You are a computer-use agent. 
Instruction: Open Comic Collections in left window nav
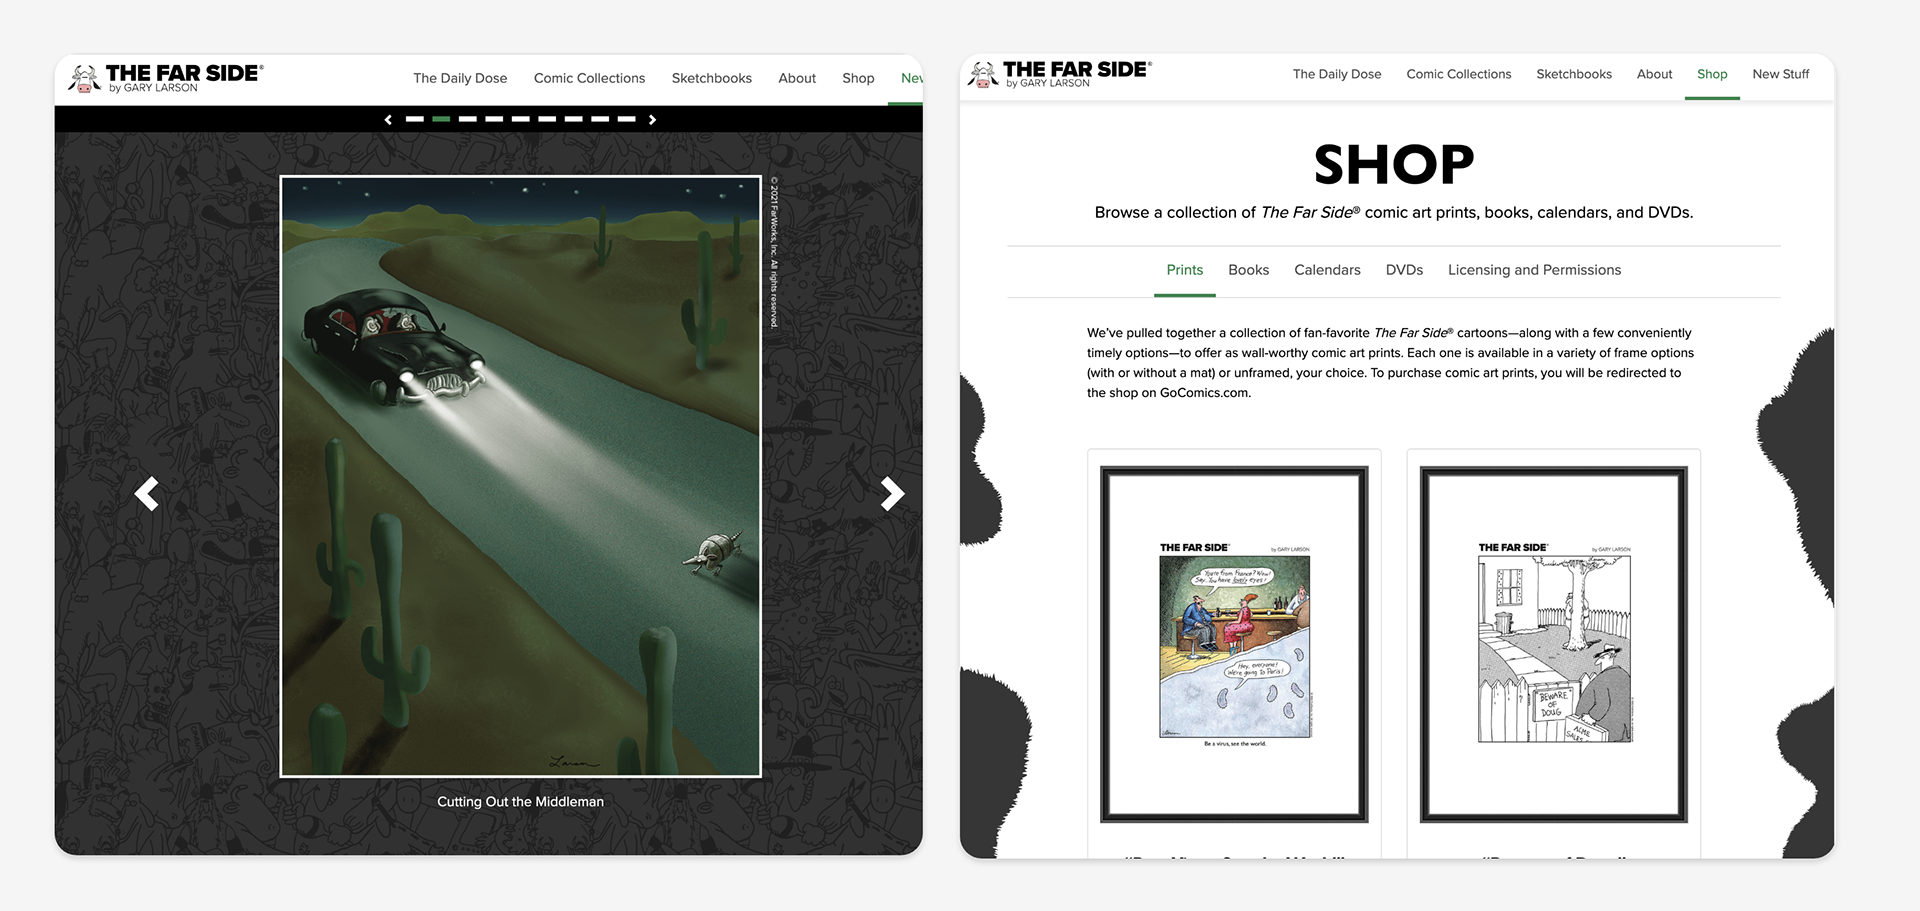pyautogui.click(x=589, y=78)
